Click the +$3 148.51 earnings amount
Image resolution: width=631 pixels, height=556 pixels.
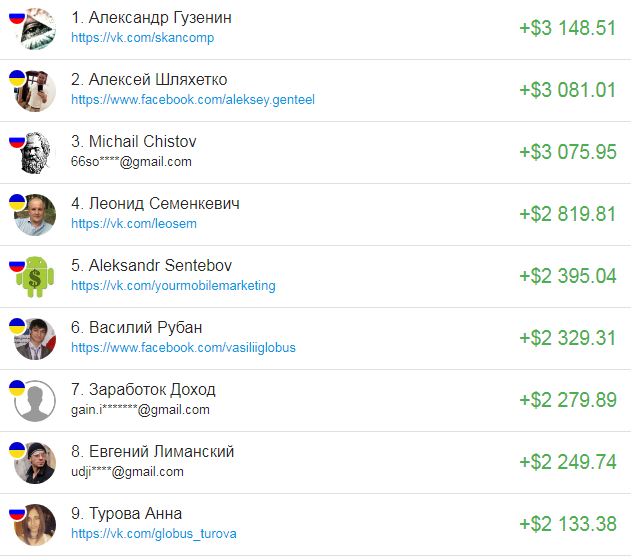[x=567, y=28]
